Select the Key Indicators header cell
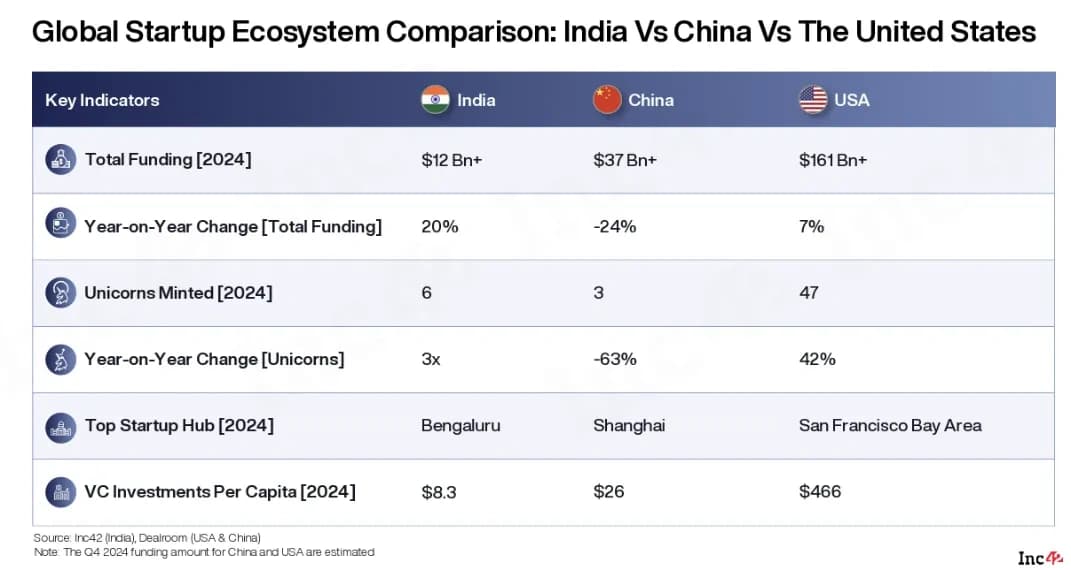The width and height of the screenshot is (1071, 570). [102, 100]
